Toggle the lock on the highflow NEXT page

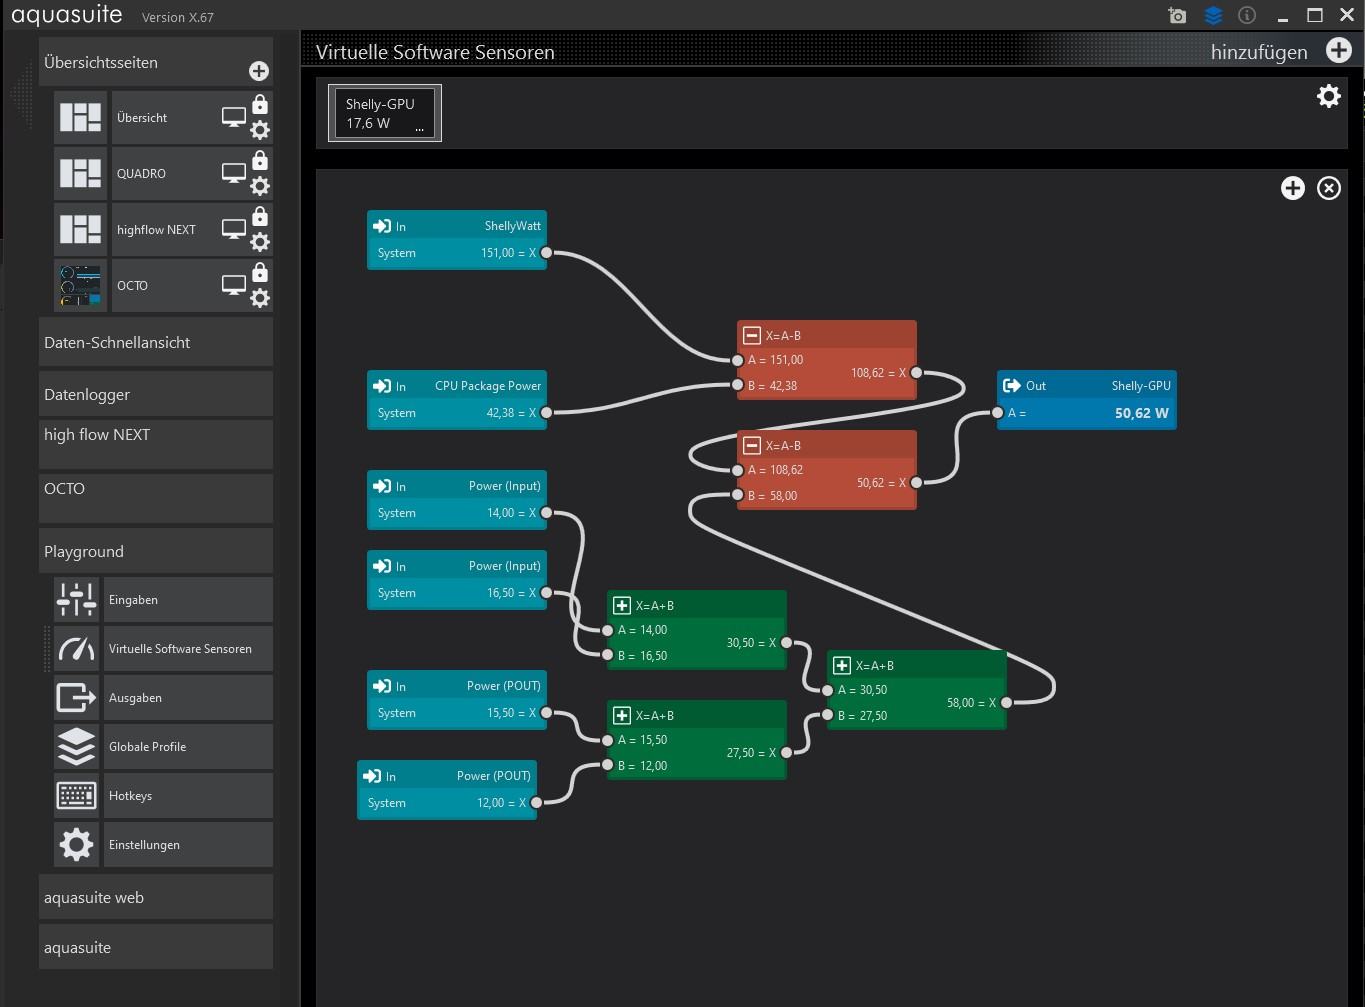[260, 216]
